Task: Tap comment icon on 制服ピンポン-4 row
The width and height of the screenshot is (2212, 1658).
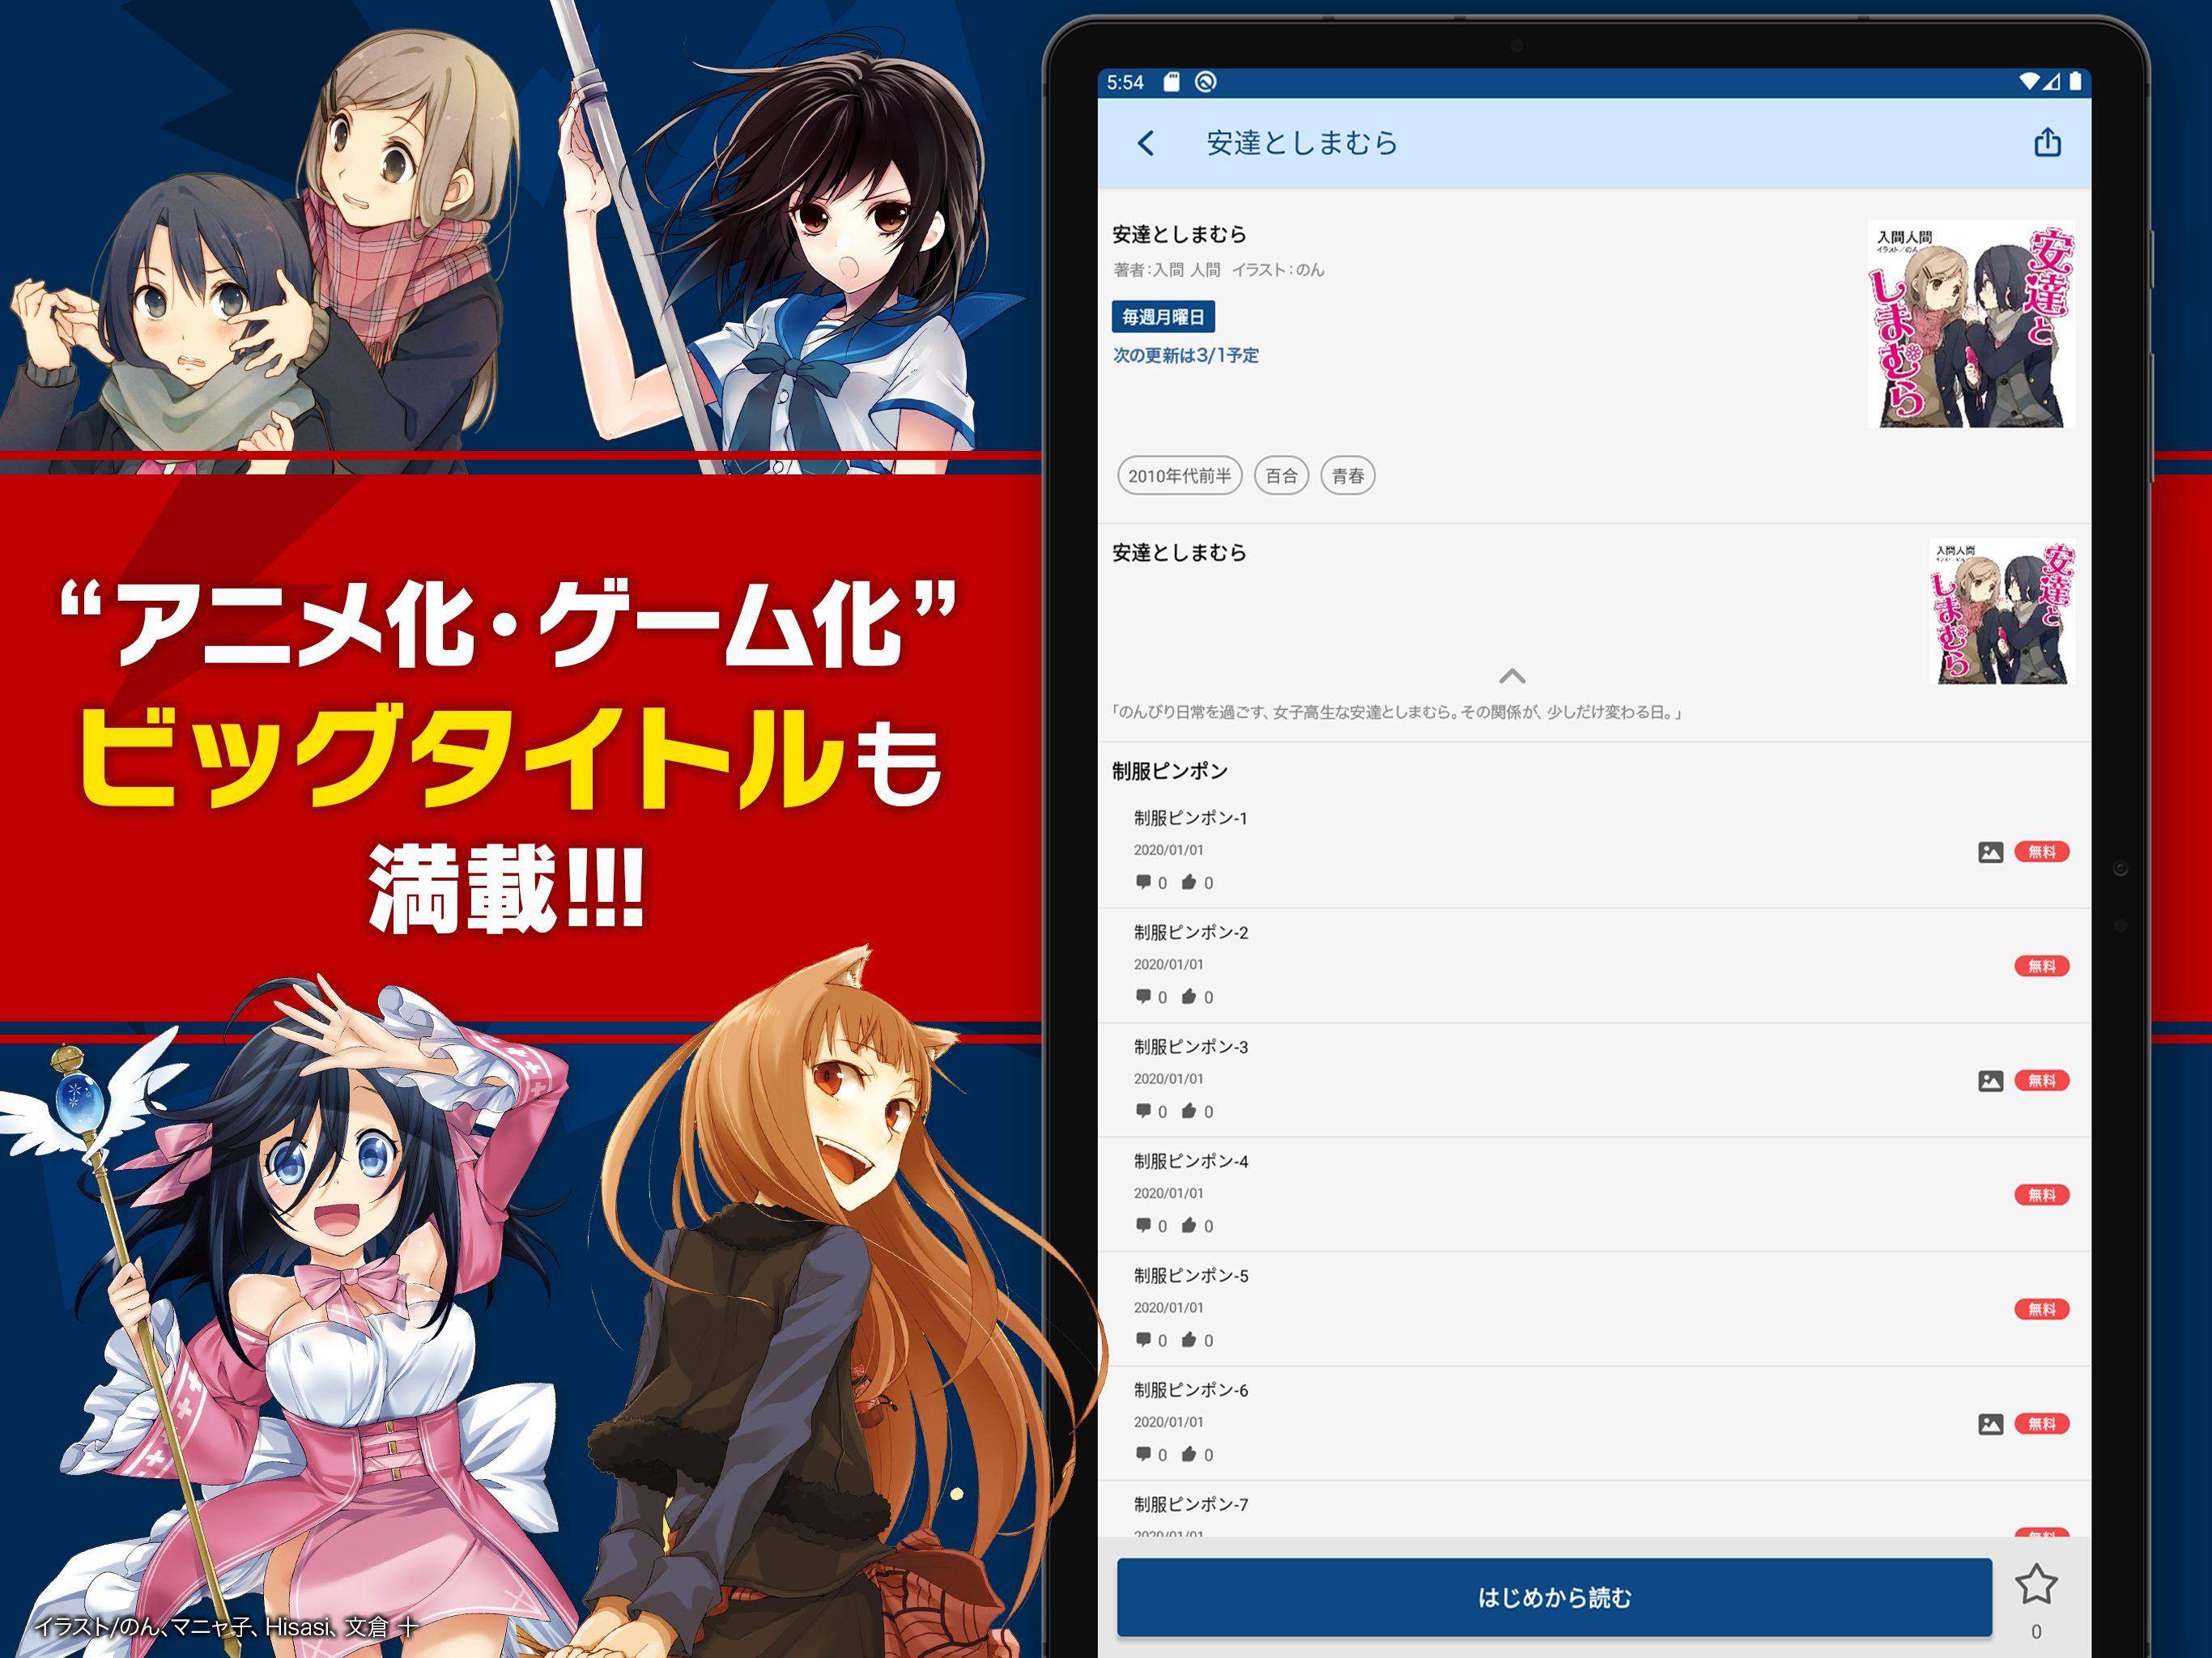Action: (x=1143, y=1225)
